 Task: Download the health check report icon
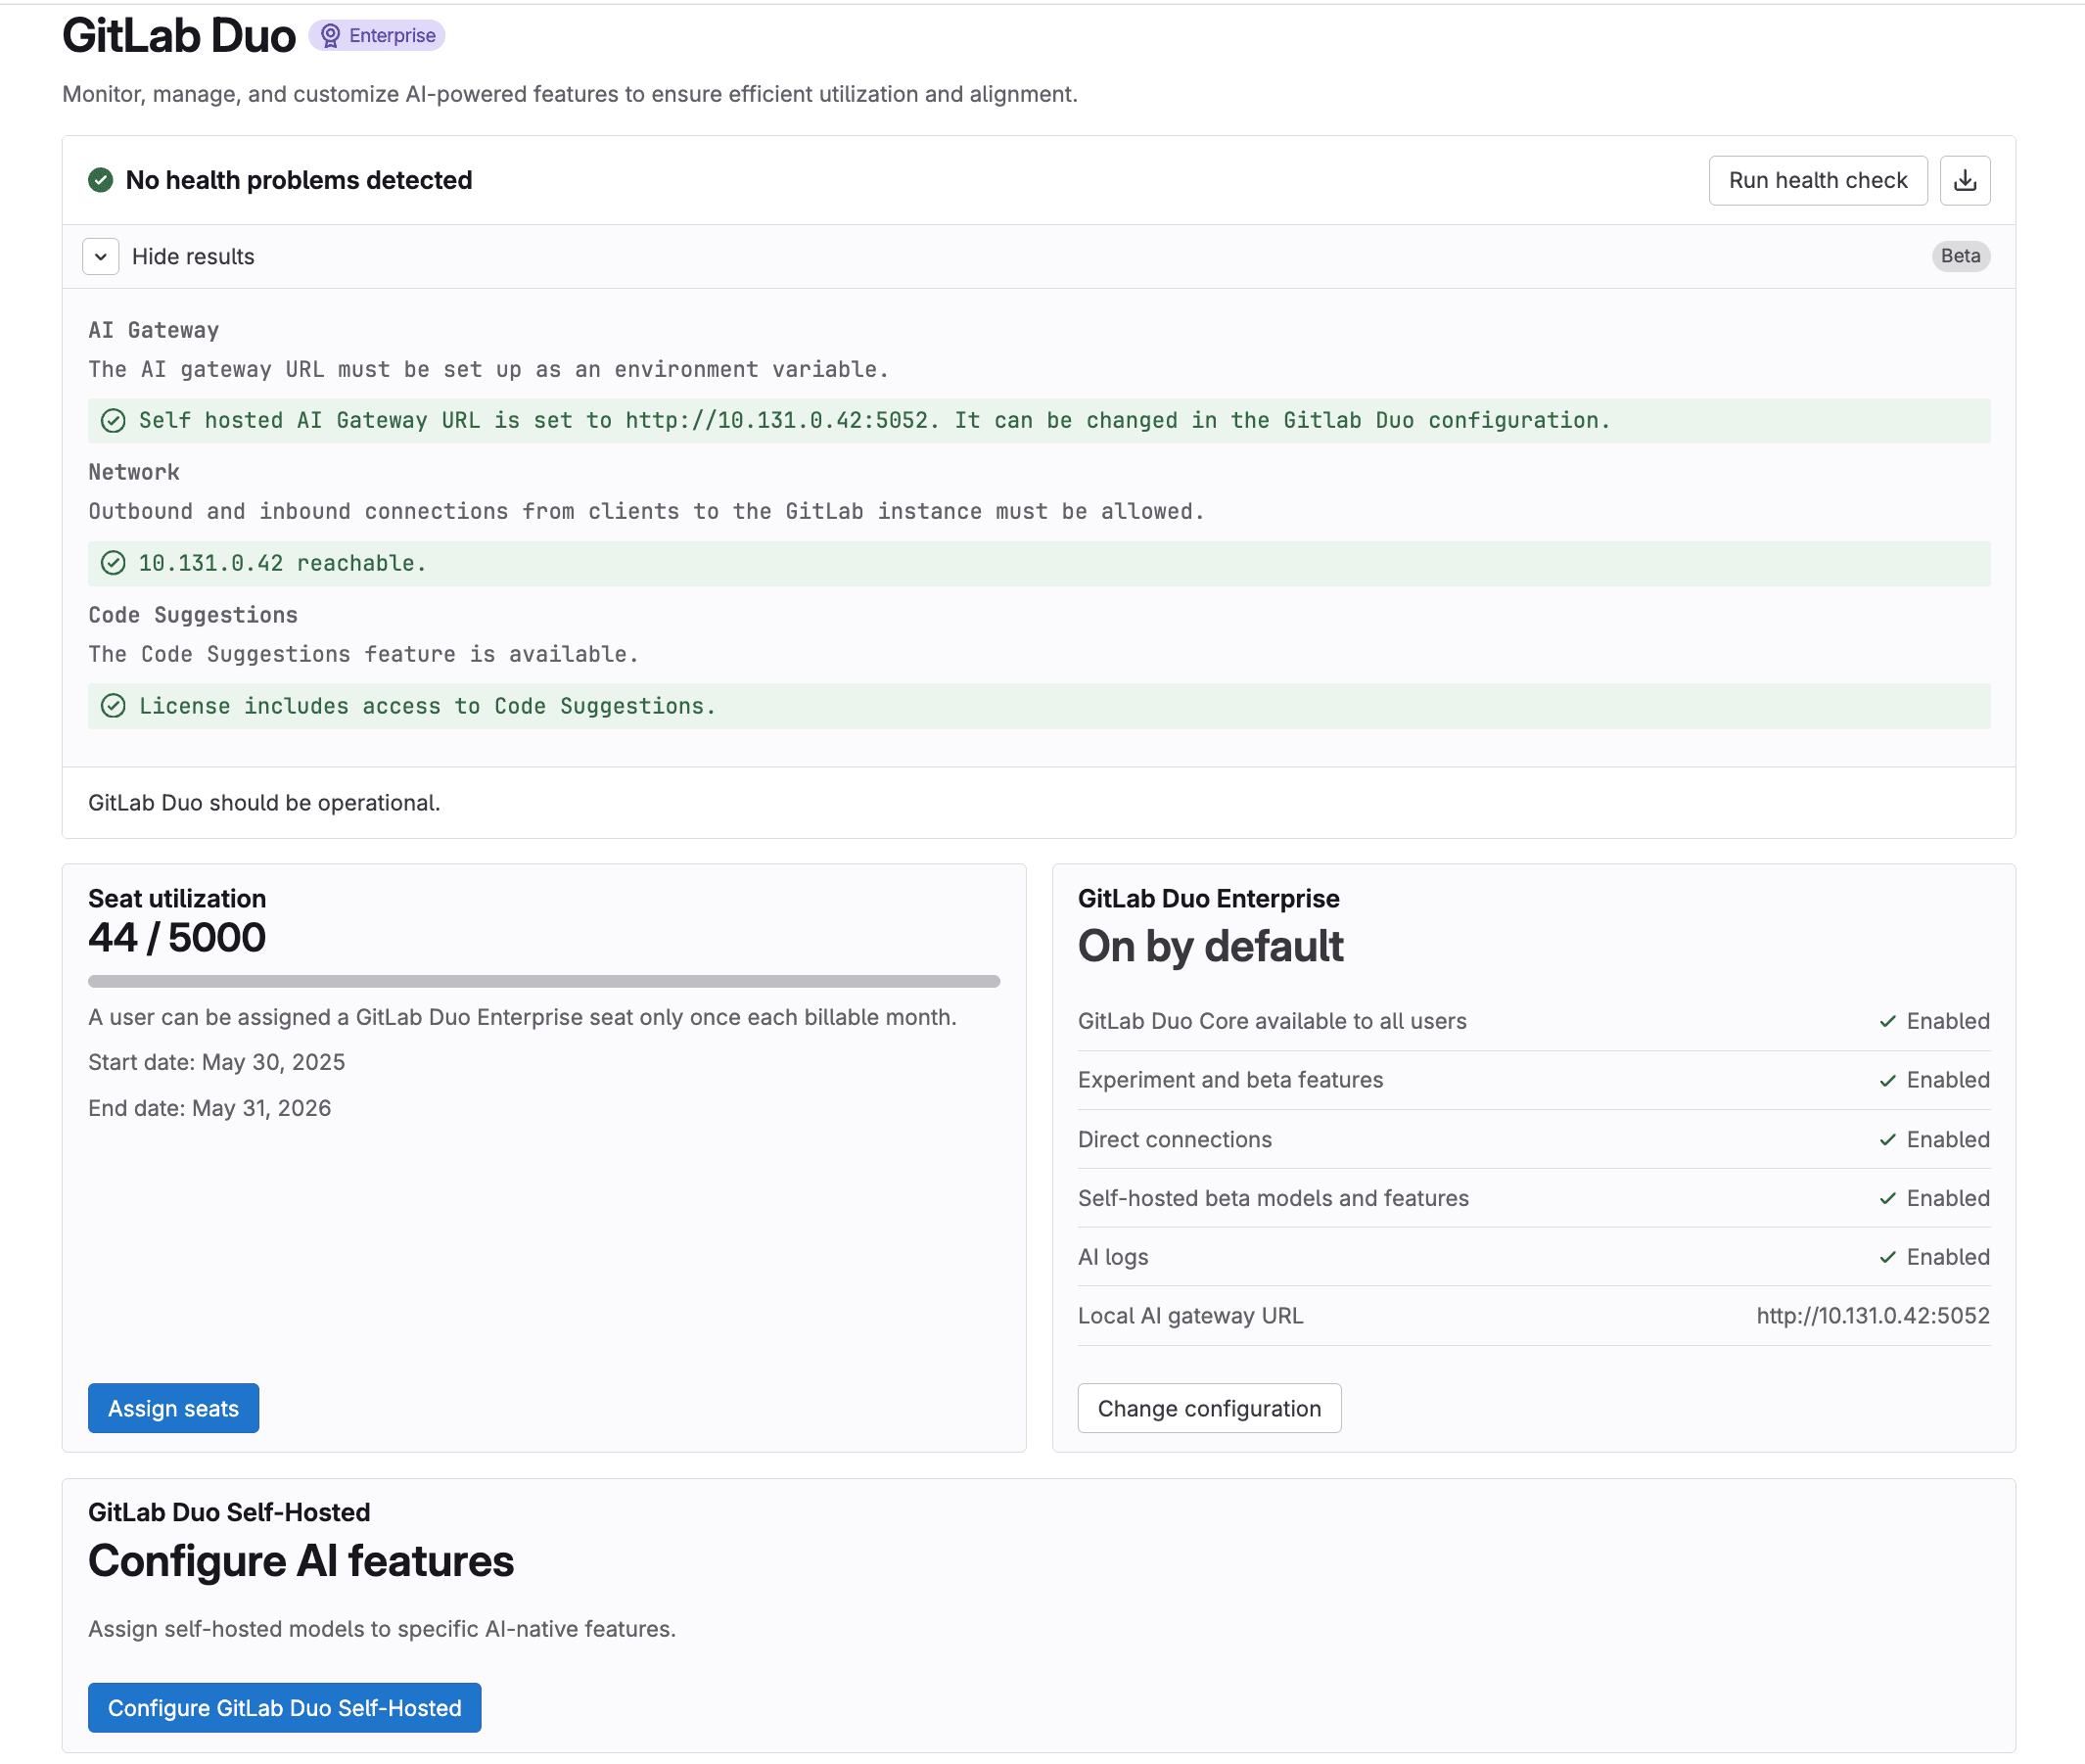coord(1964,180)
